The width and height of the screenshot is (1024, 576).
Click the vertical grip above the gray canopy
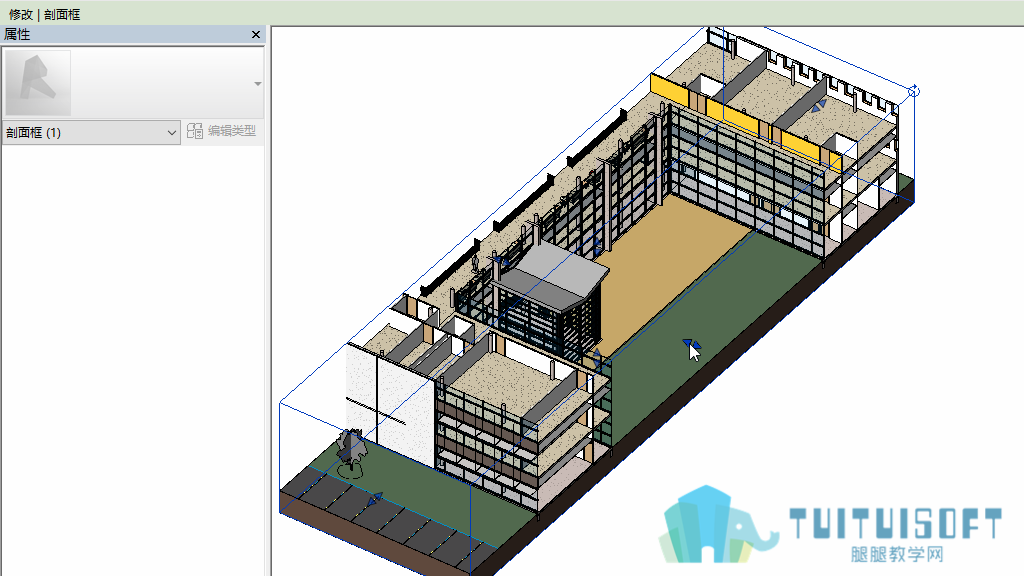point(597,246)
